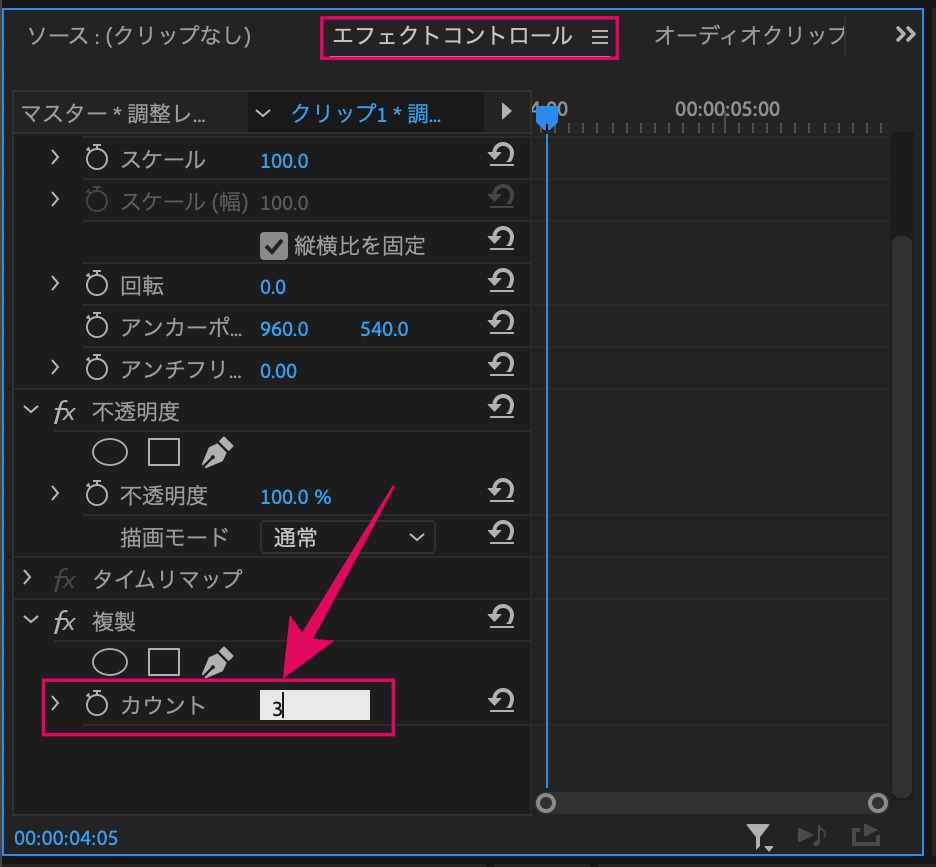Open the オーディオクリップ tab

pyautogui.click(x=750, y=36)
